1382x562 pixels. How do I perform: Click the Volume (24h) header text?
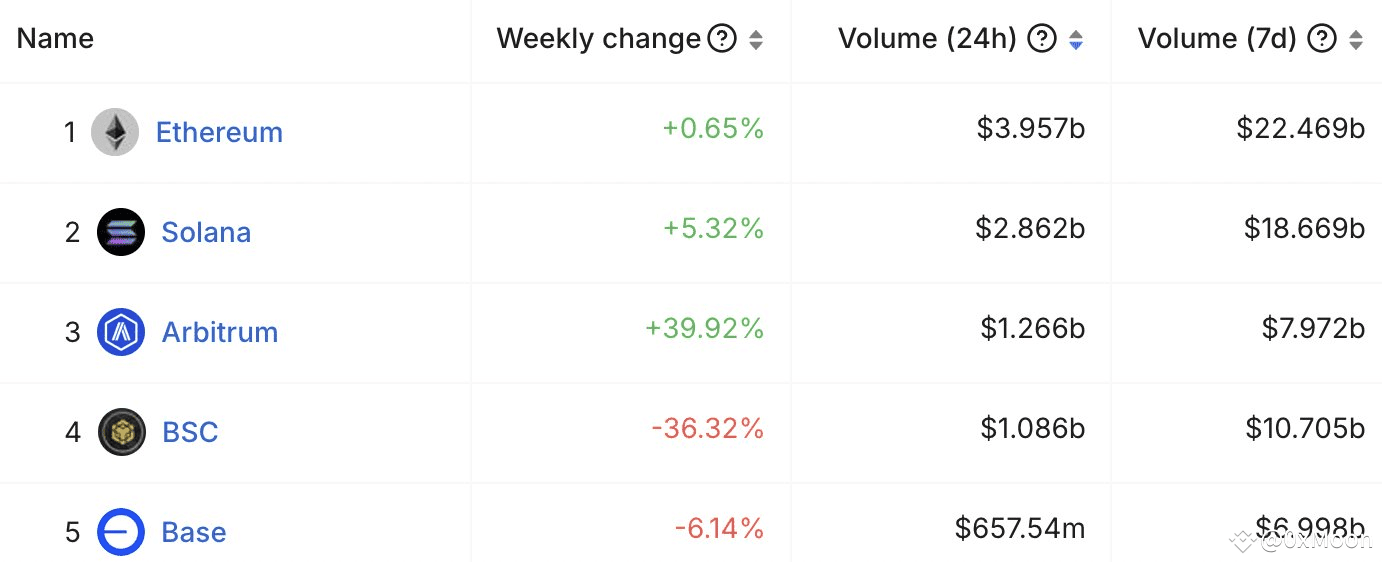coord(927,39)
